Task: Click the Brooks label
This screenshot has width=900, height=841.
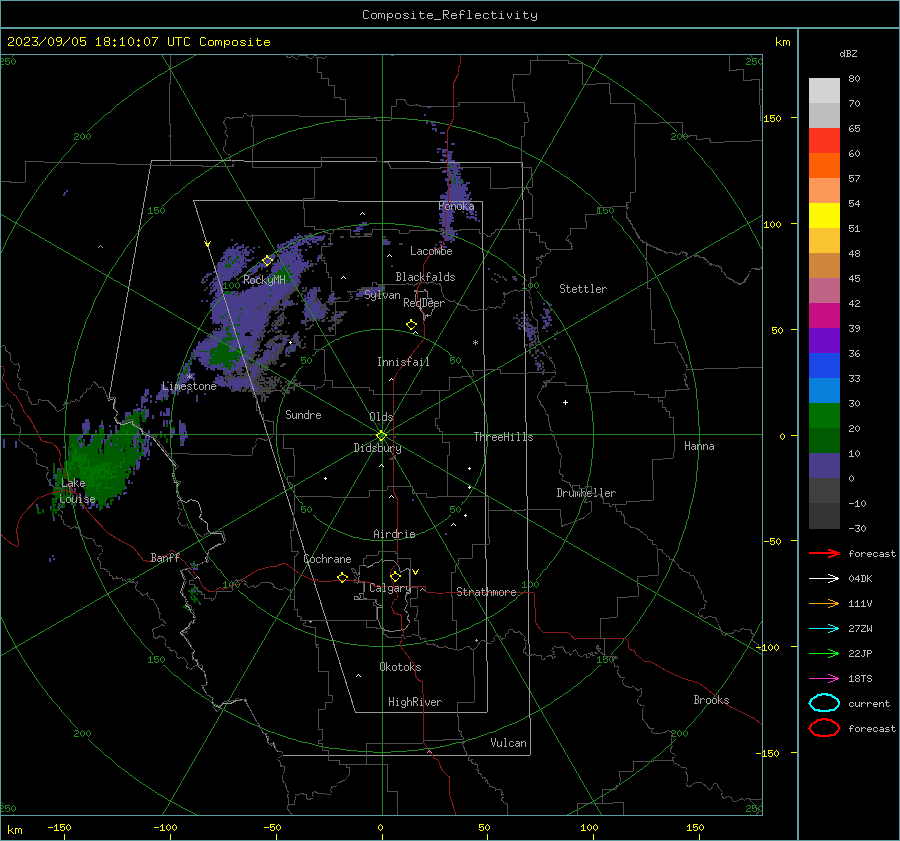Action: 711,700
